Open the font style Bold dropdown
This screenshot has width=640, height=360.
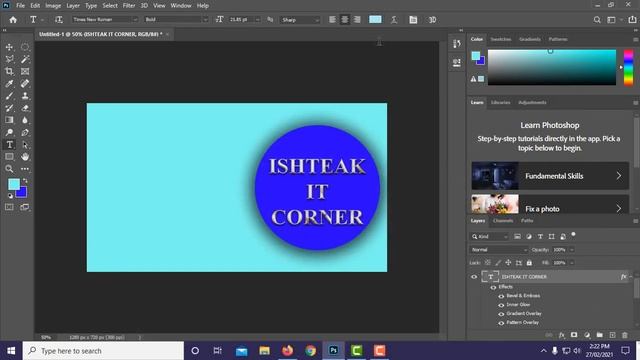(205, 20)
